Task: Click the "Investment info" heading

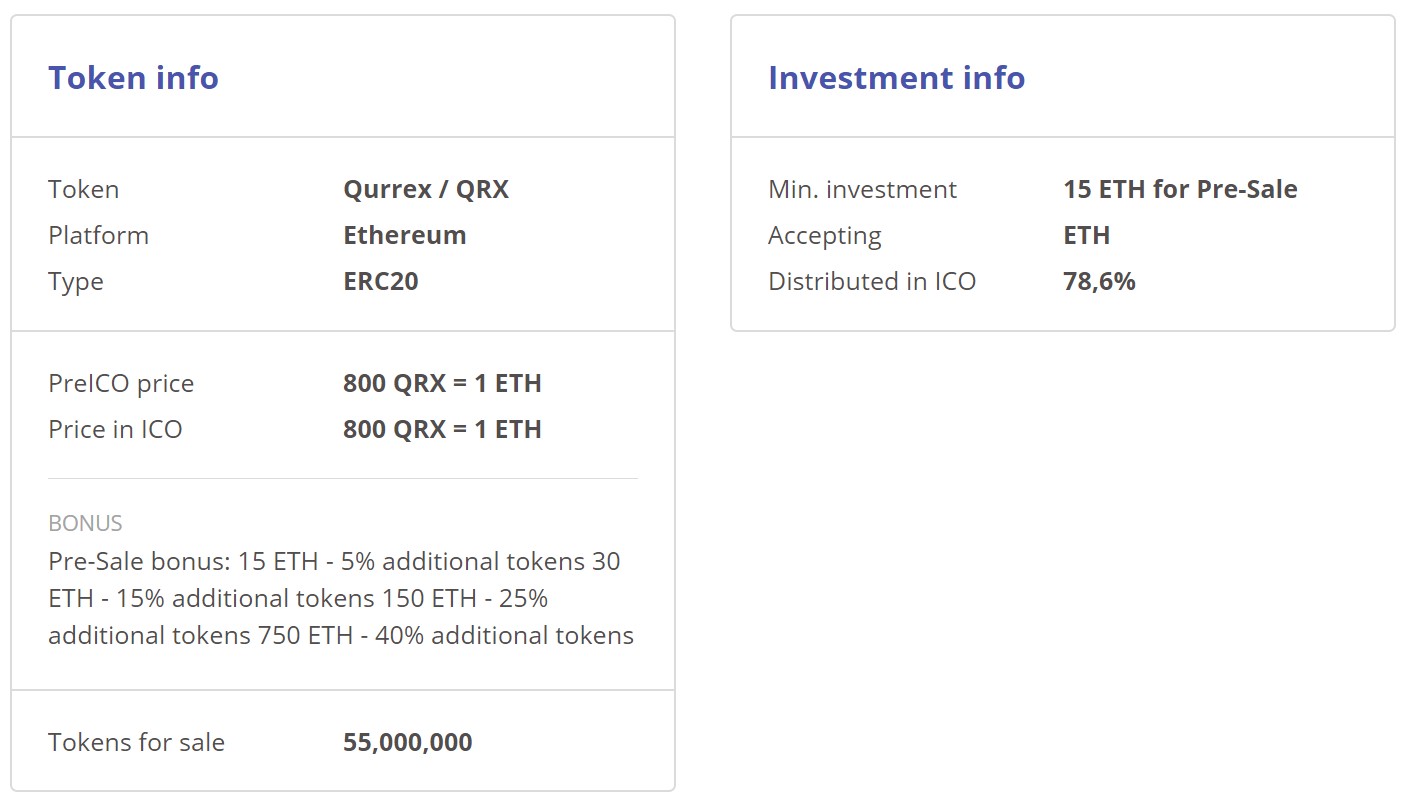Action: (x=896, y=78)
